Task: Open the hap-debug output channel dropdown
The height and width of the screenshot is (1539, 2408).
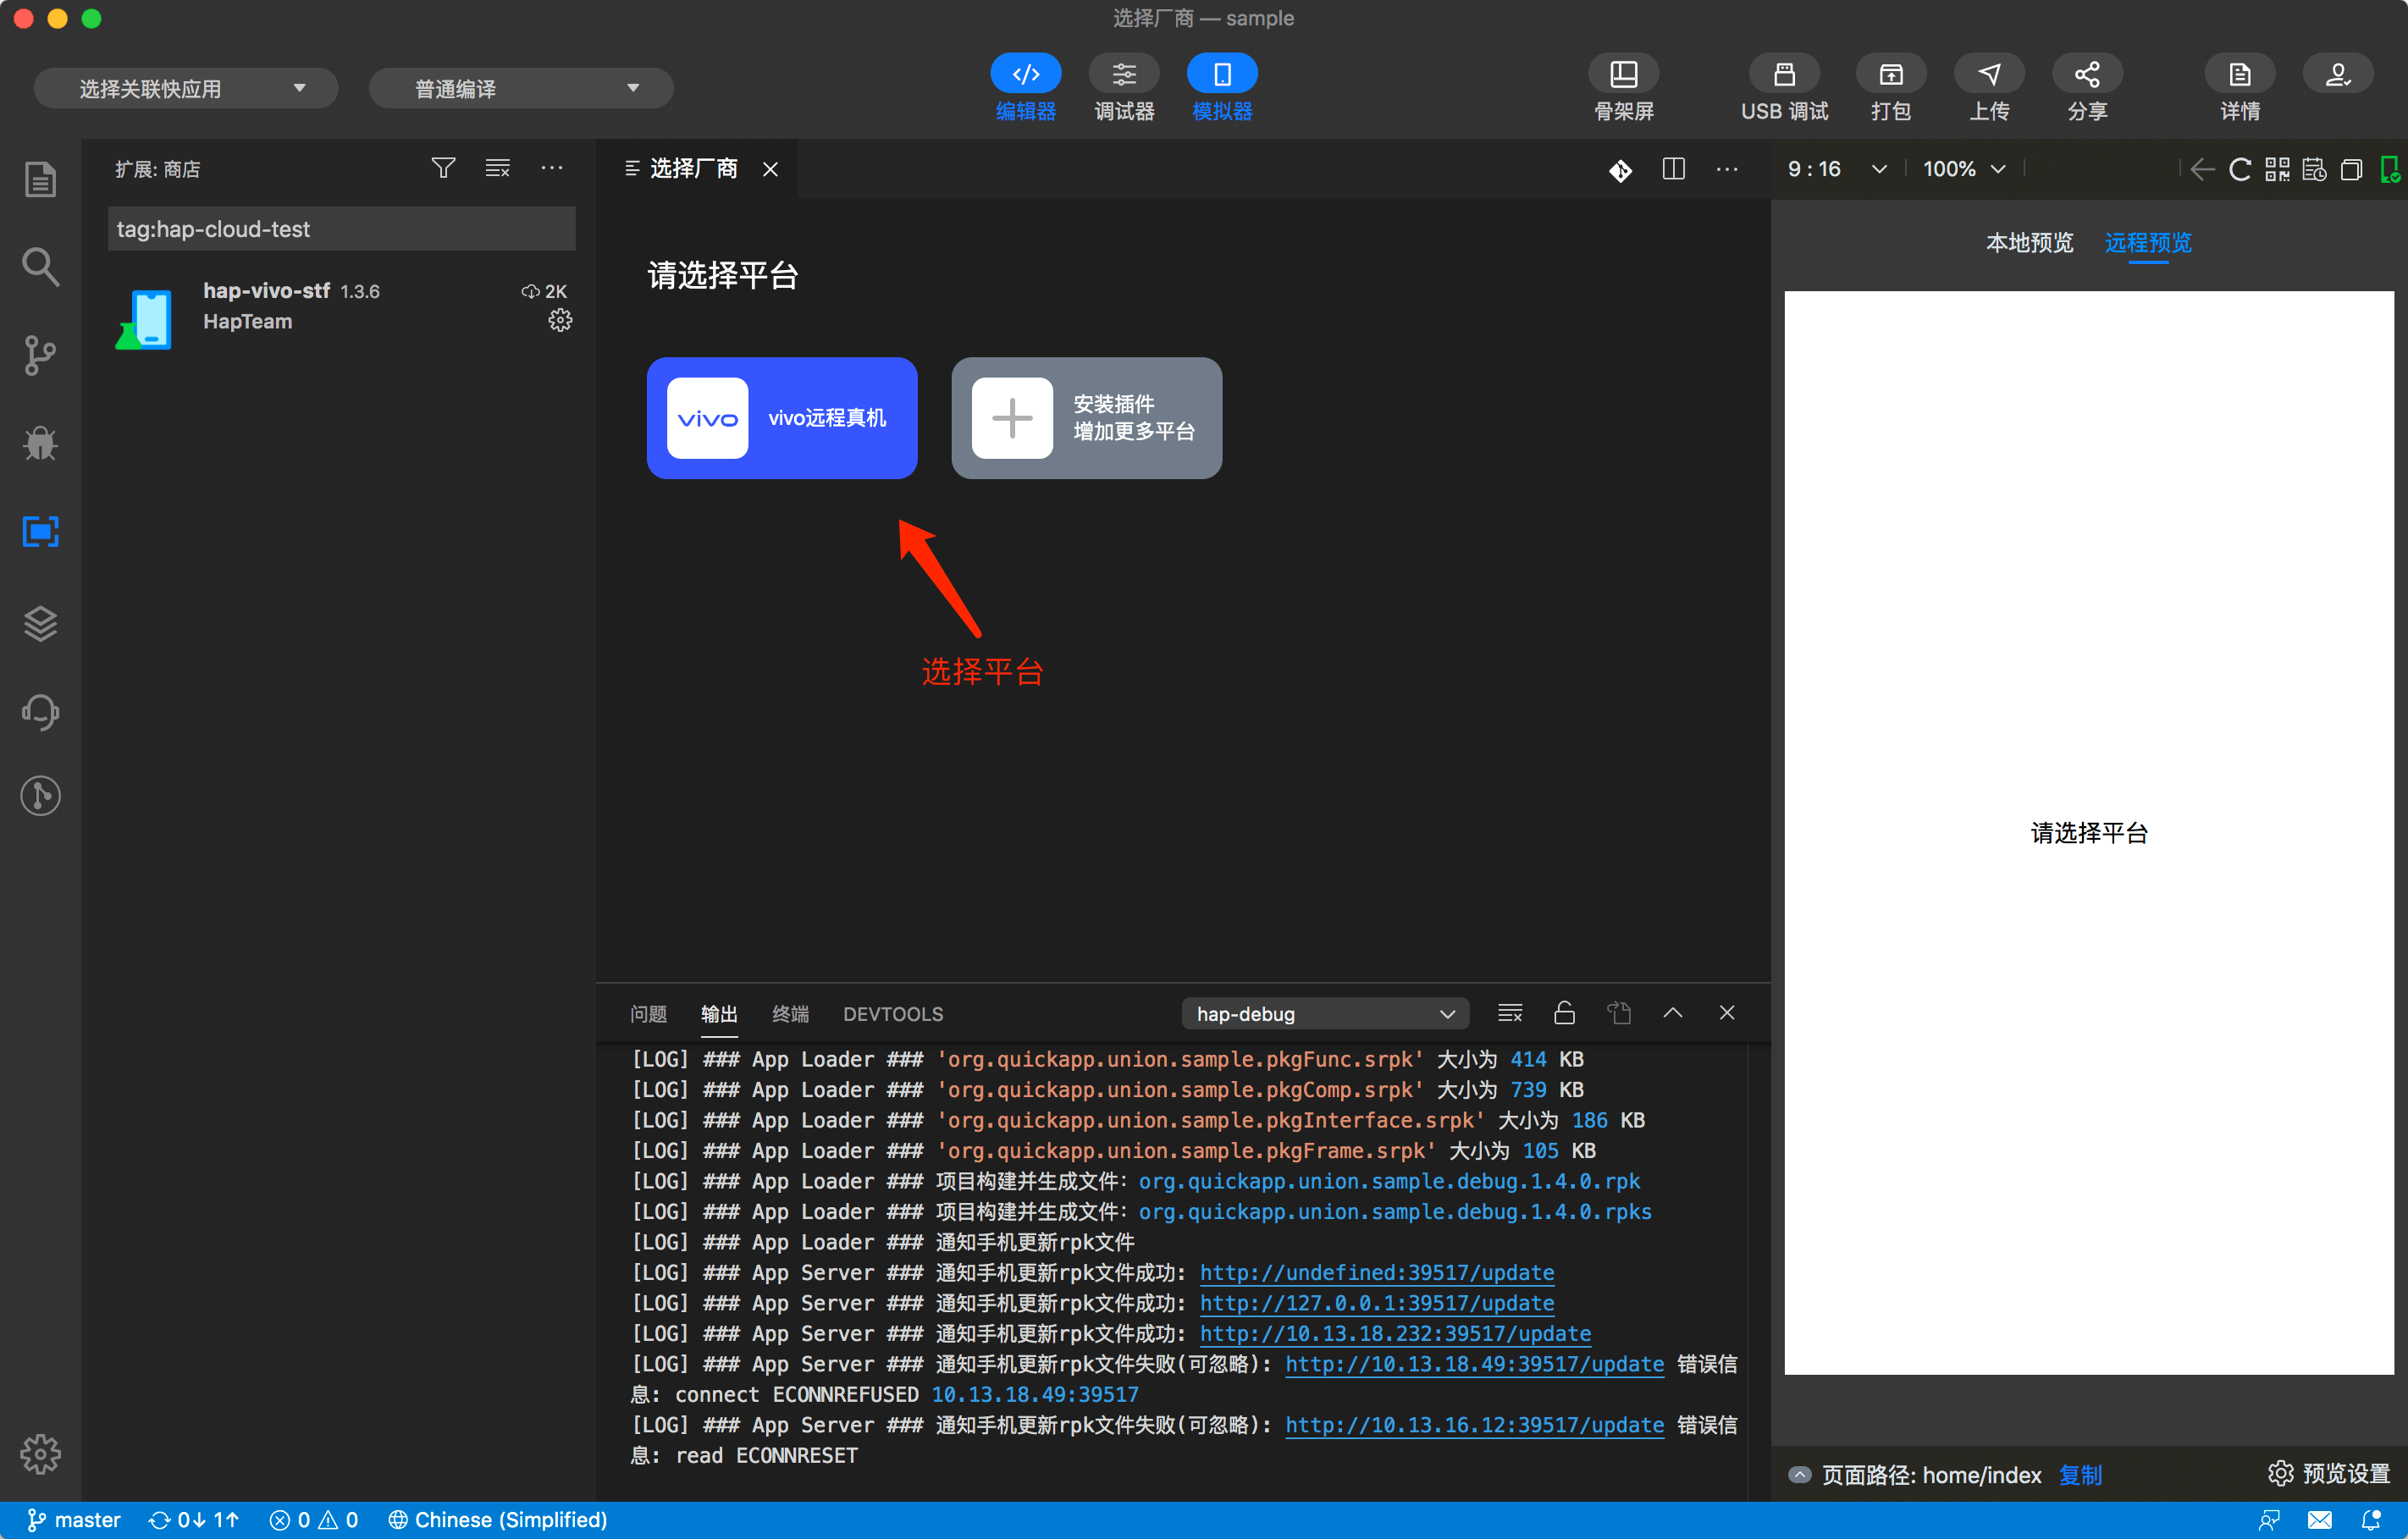Action: click(1324, 1013)
